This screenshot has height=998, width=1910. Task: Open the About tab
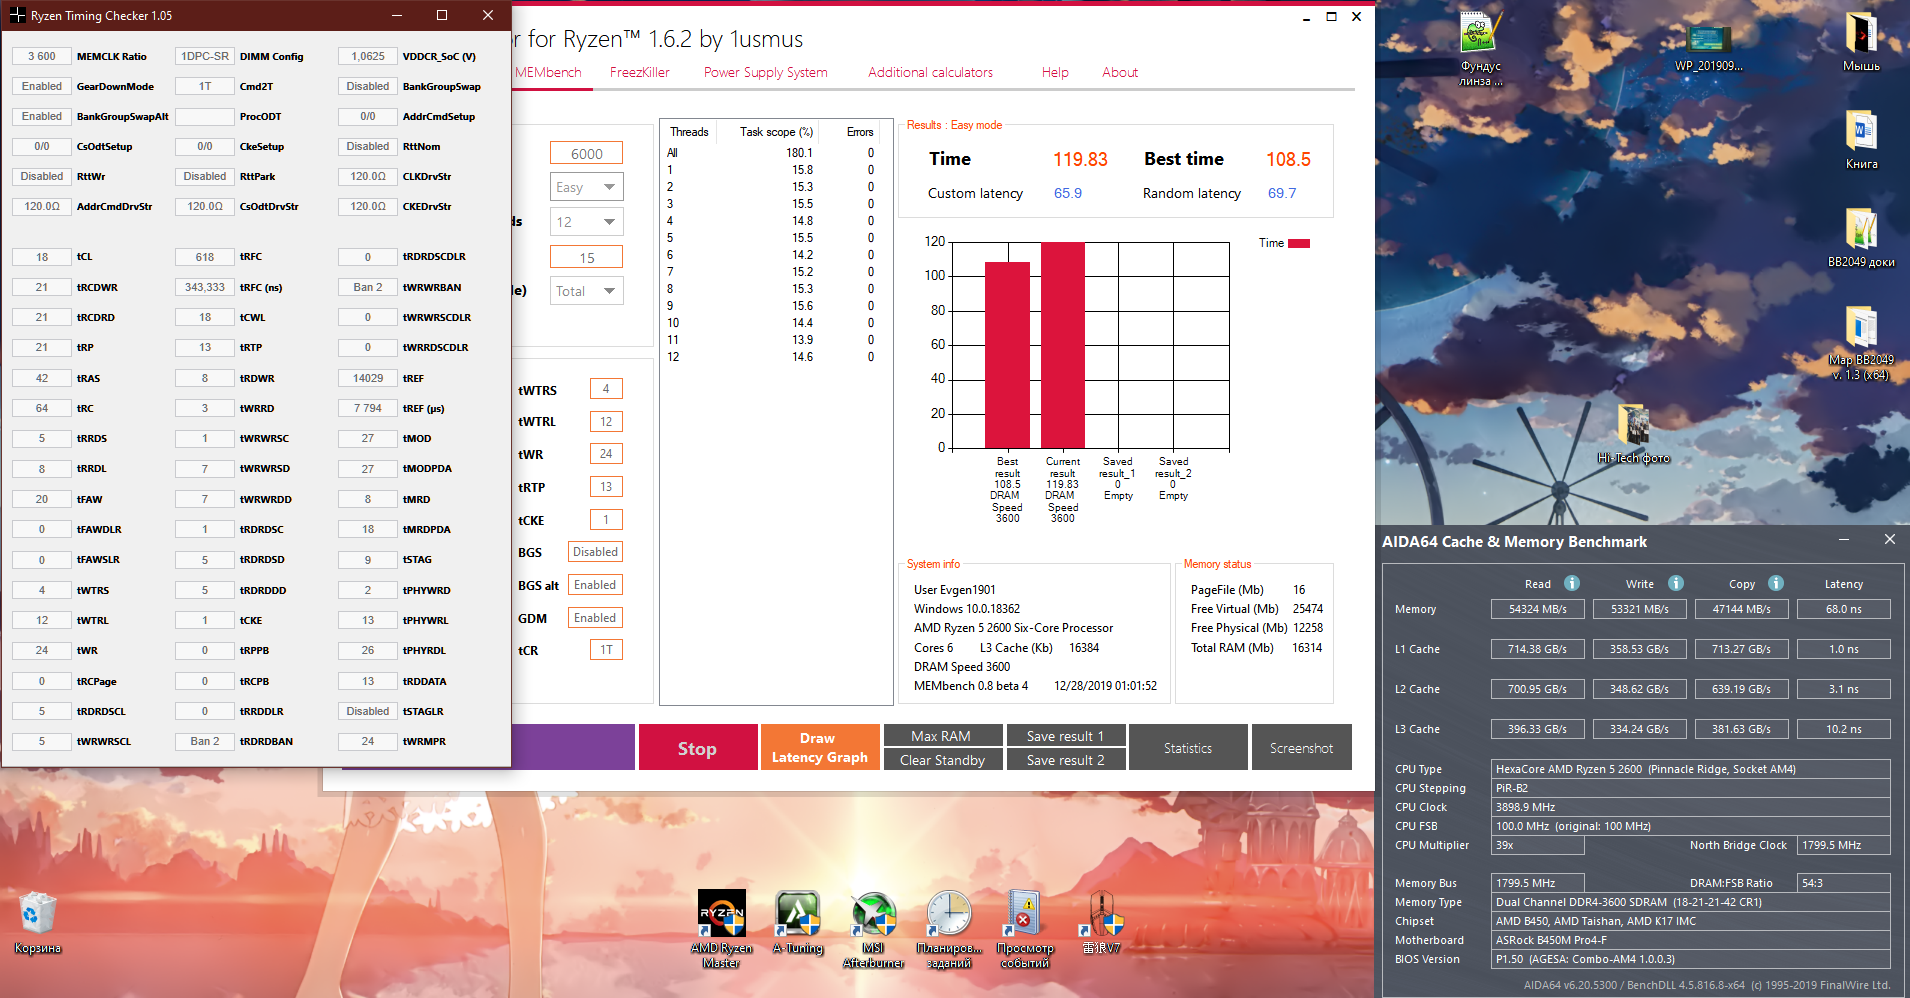pyautogui.click(x=1120, y=72)
